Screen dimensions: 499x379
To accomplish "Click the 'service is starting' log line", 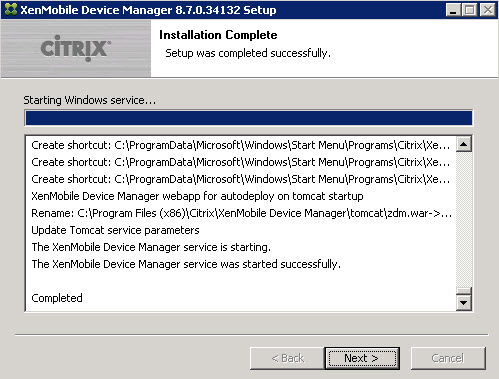I will tap(151, 247).
